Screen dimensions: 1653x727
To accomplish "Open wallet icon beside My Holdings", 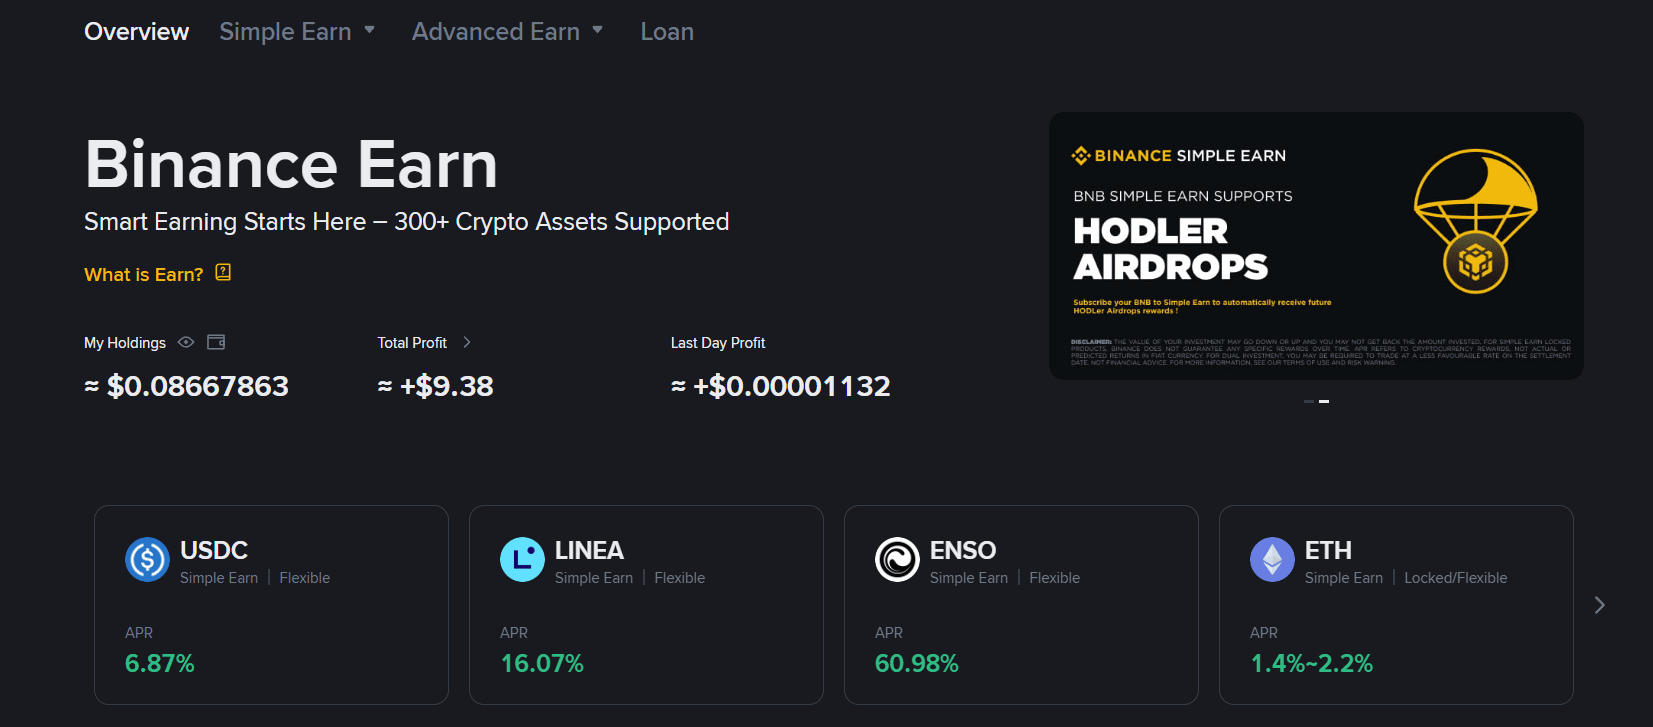I will coord(216,342).
